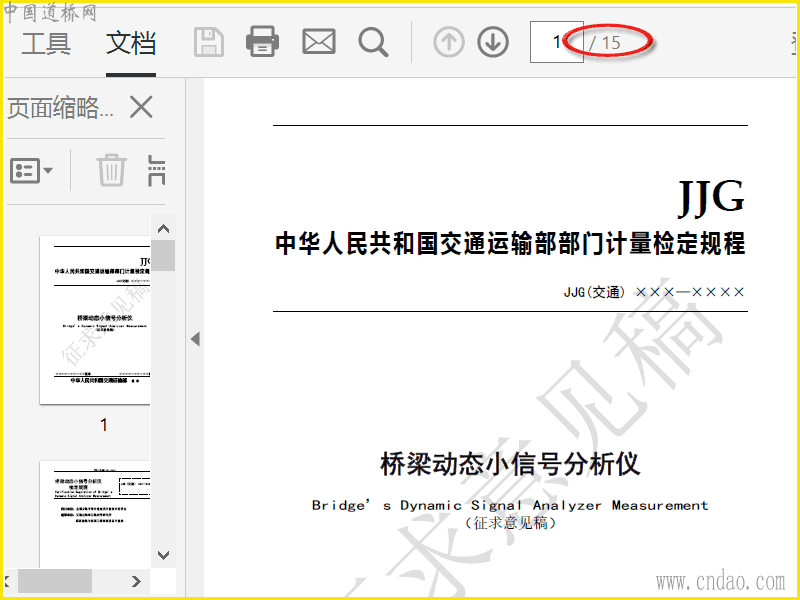The height and width of the screenshot is (600, 800).
Task: Click the save floppy disk icon
Action: pyautogui.click(x=209, y=42)
